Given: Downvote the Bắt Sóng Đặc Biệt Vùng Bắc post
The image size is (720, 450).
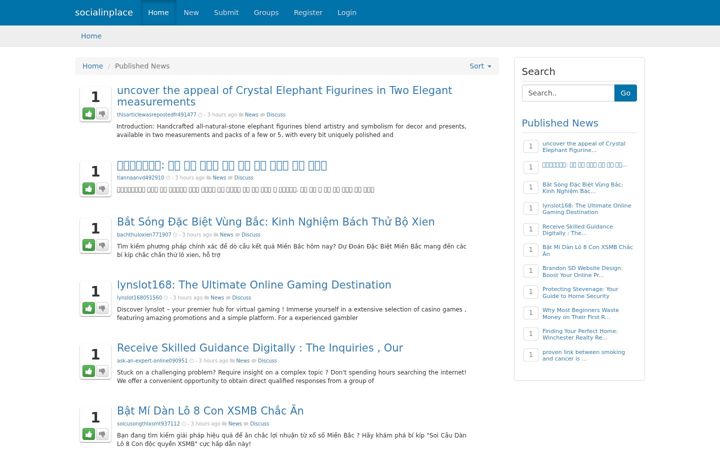Looking at the screenshot, I should [x=102, y=245].
